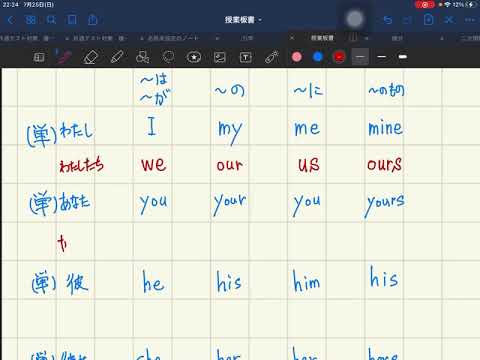Tap the handwritten header ～の
480x360 pixels.
tap(230, 90)
